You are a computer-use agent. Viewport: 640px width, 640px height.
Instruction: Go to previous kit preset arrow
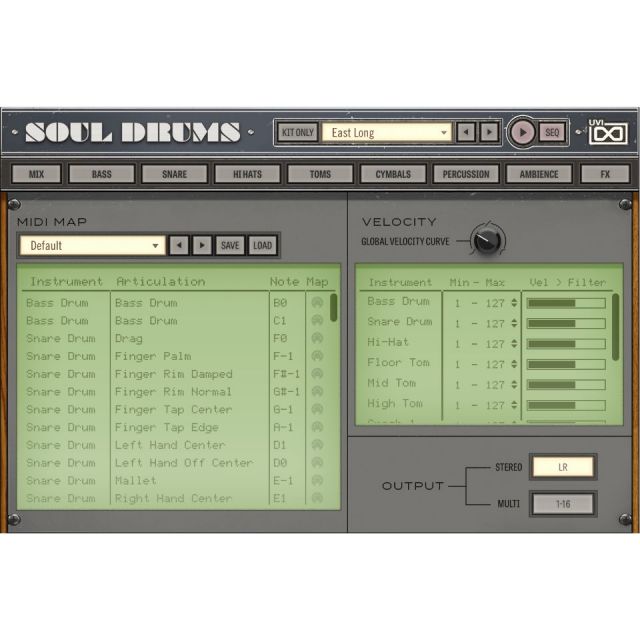(x=466, y=132)
